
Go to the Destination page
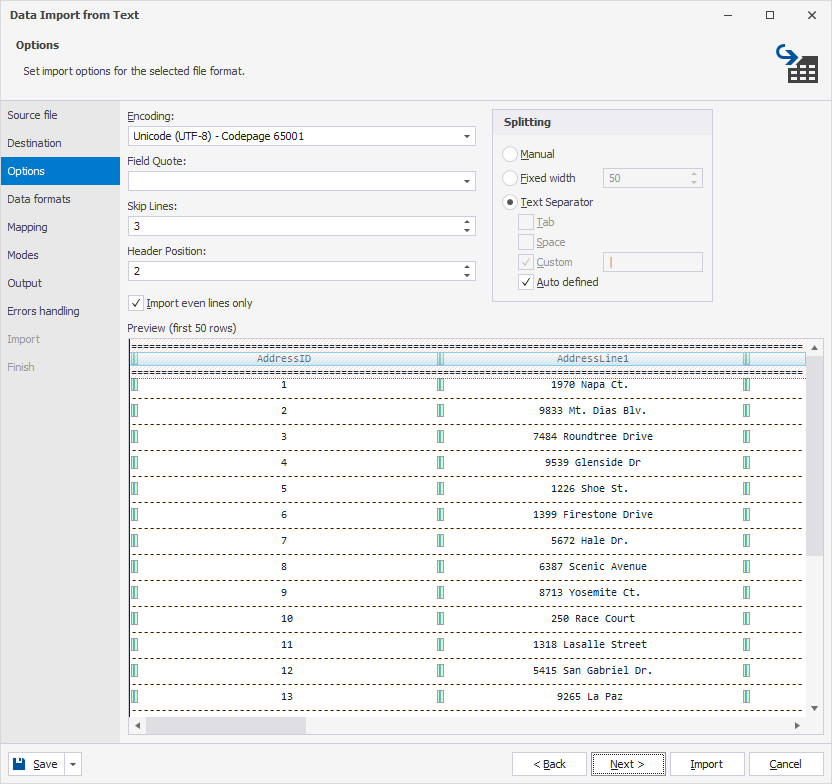(x=60, y=143)
